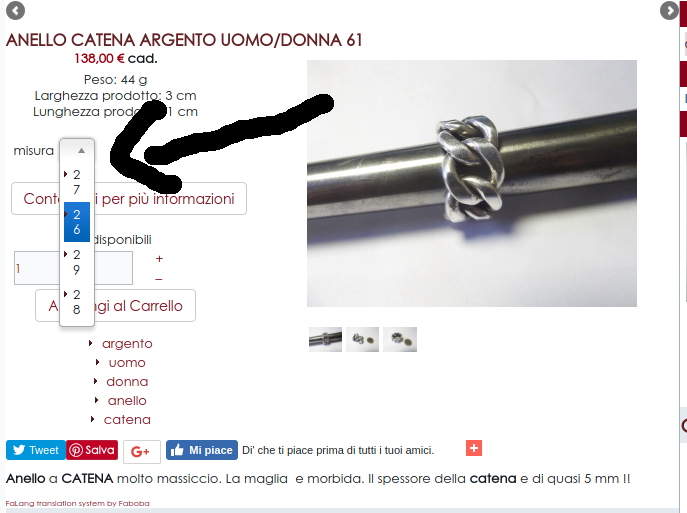
Task: View third ring thumbnail image
Action: click(400, 340)
